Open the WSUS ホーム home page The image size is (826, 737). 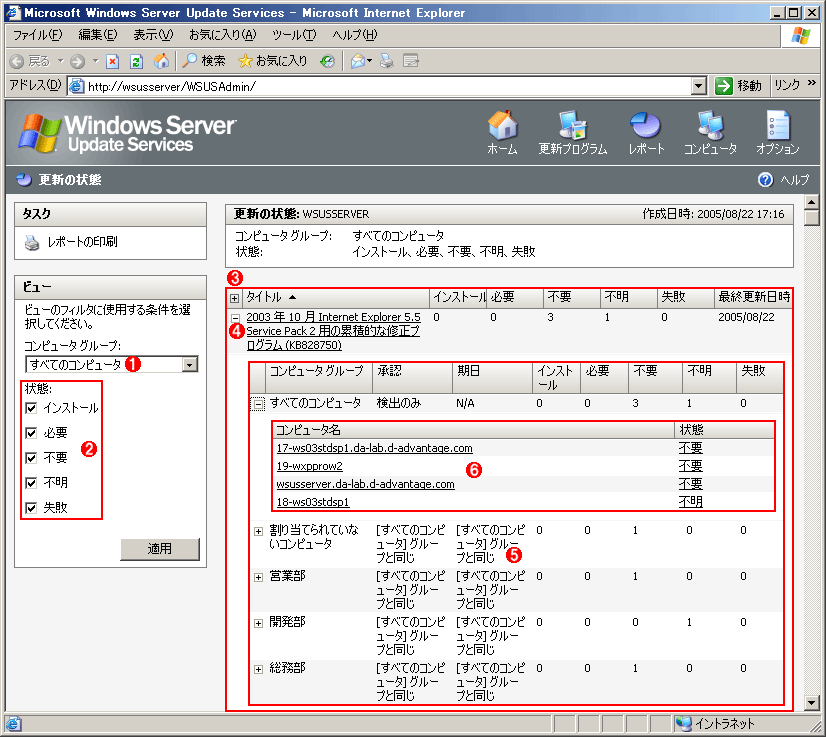point(502,133)
